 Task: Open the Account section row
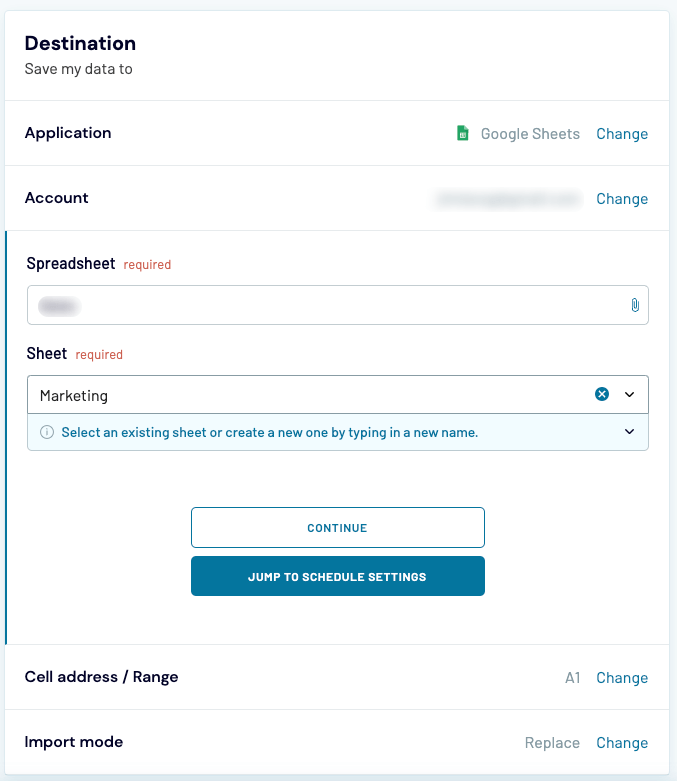(x=337, y=198)
